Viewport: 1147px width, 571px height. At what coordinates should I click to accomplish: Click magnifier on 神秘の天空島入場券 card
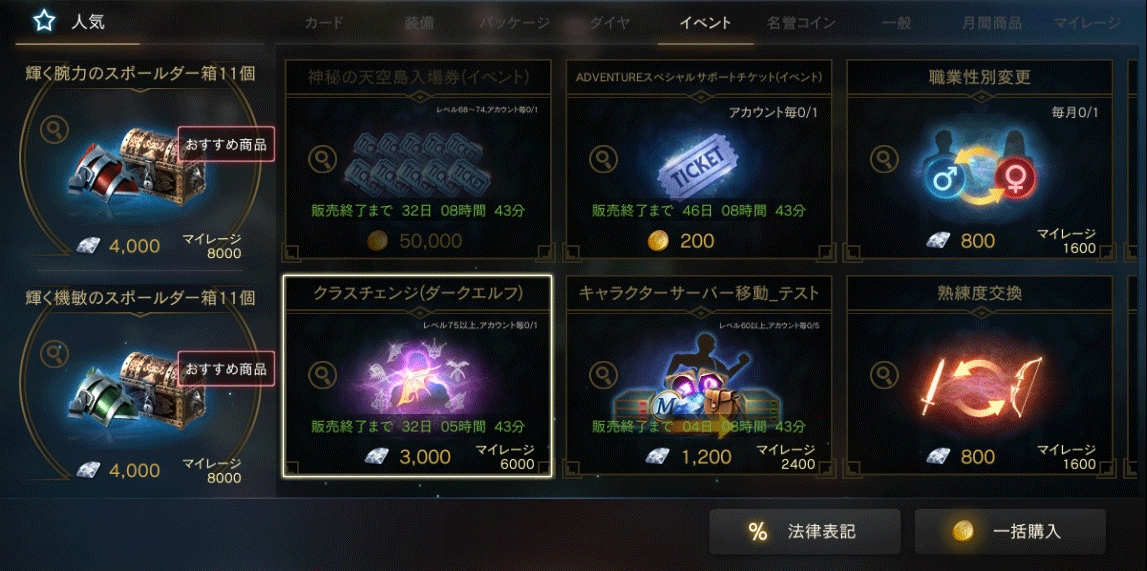(x=322, y=156)
